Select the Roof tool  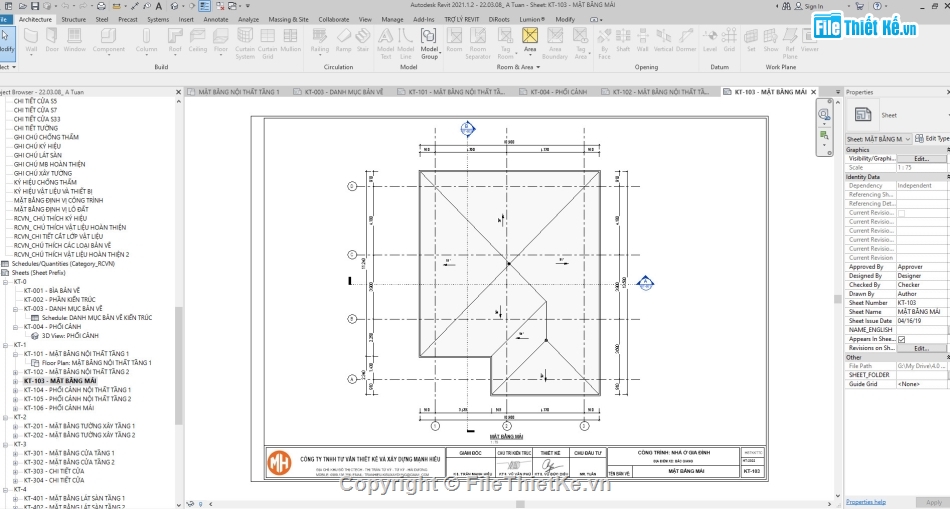point(174,40)
